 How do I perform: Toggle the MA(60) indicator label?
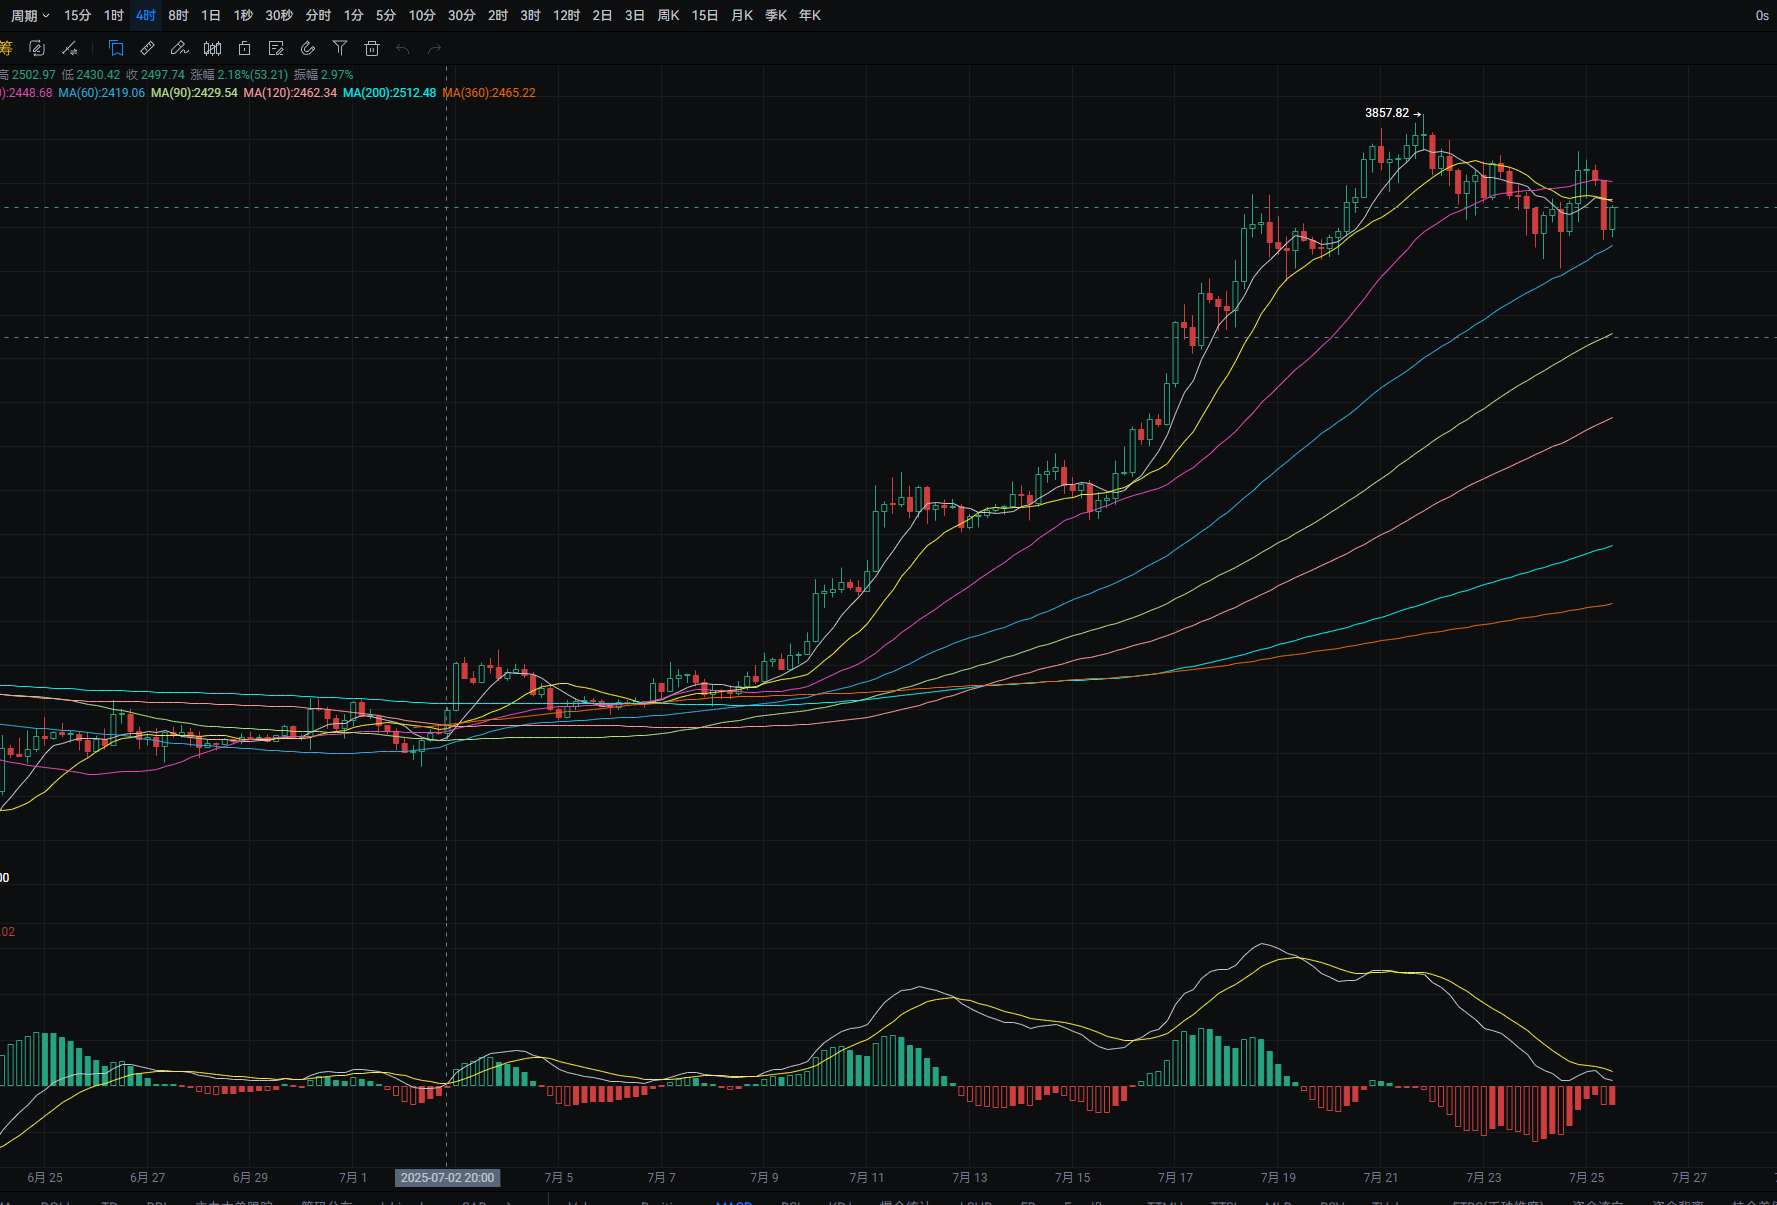pyautogui.click(x=101, y=93)
